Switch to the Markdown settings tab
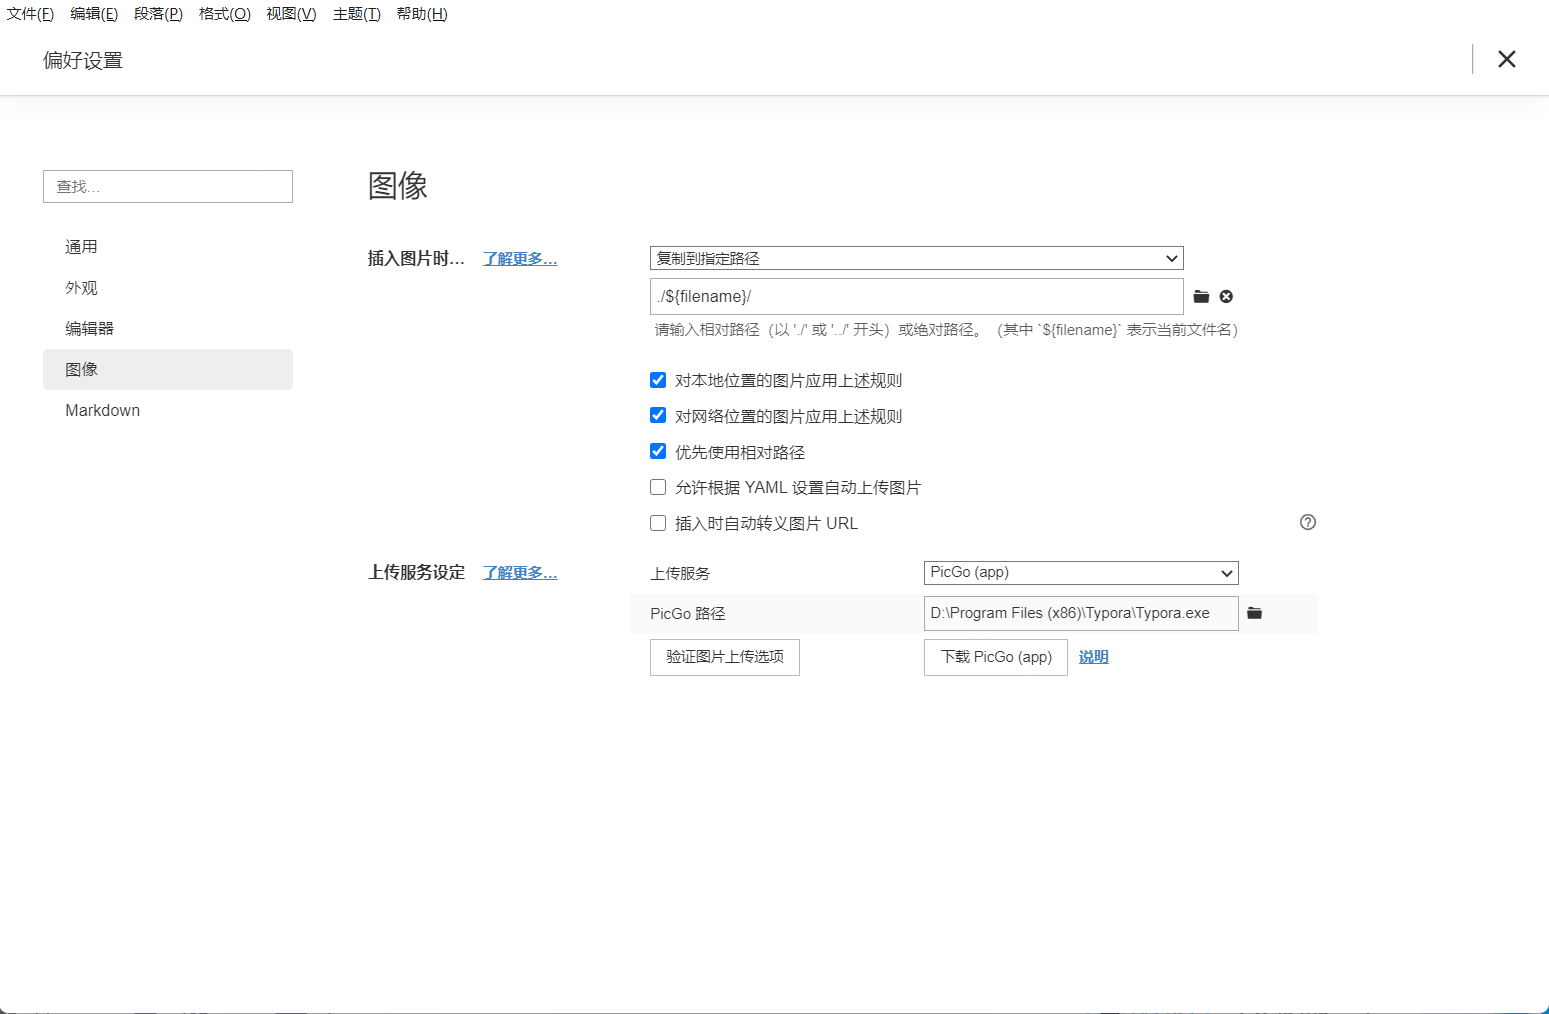1549x1014 pixels. tap(103, 410)
